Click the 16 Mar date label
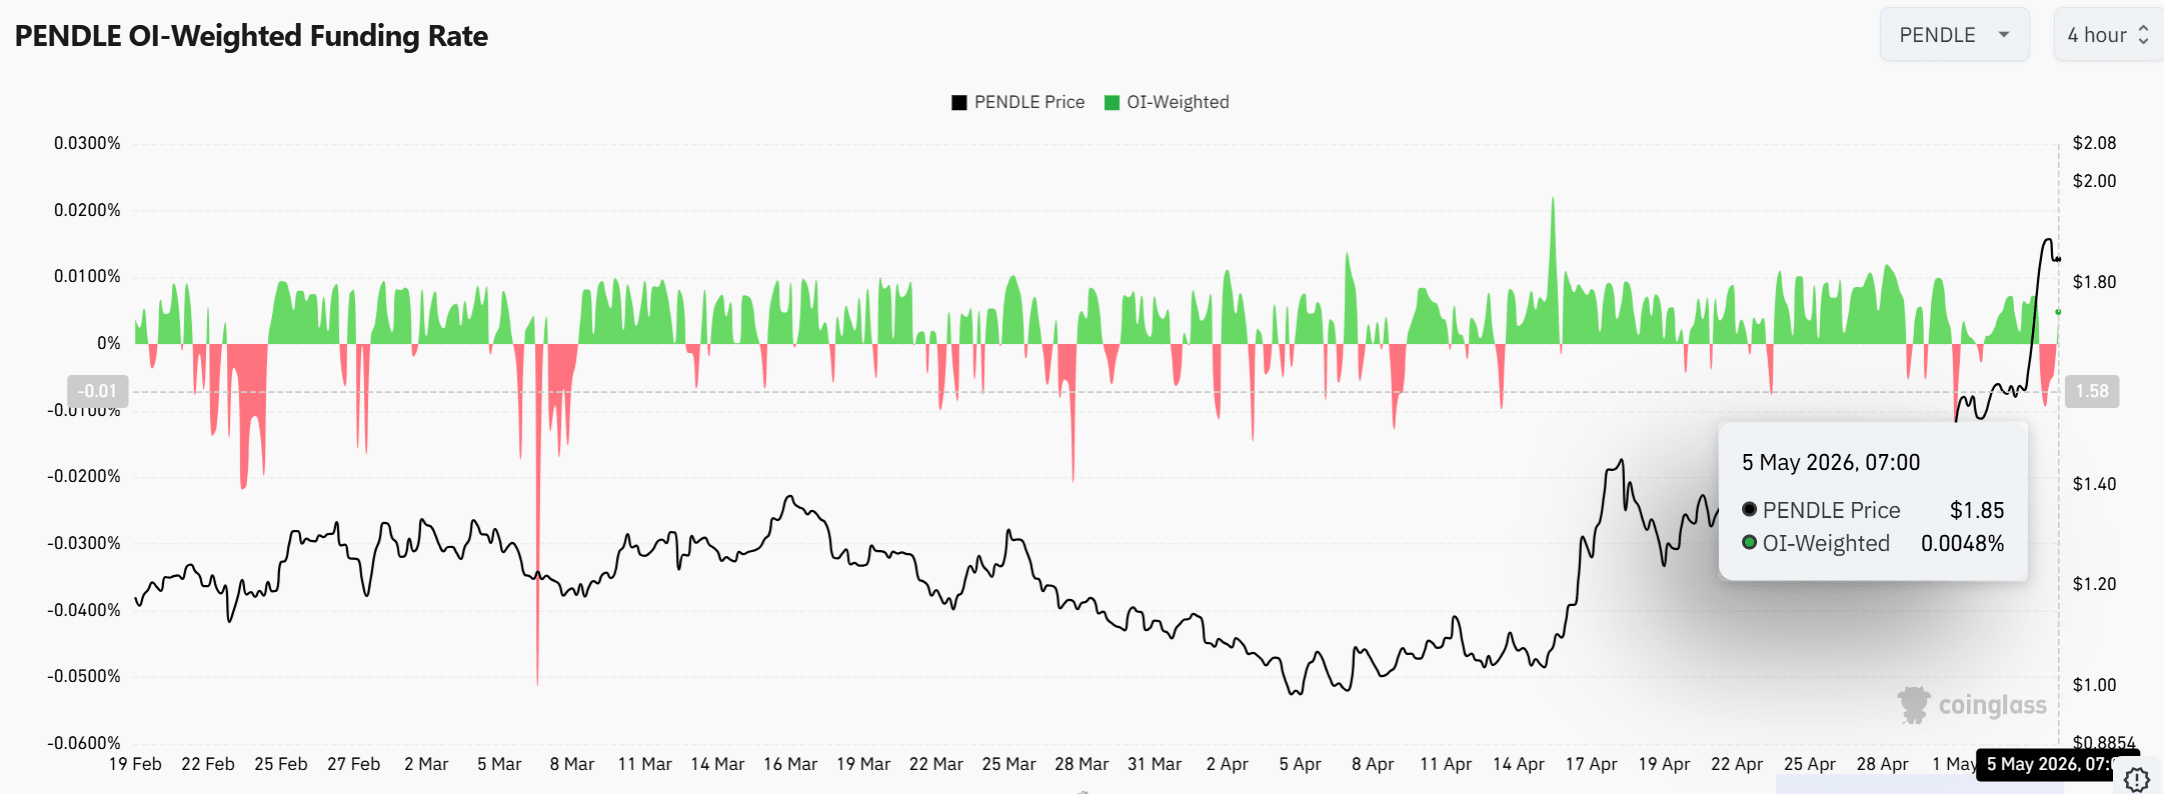The height and width of the screenshot is (794, 2164). pyautogui.click(x=790, y=764)
